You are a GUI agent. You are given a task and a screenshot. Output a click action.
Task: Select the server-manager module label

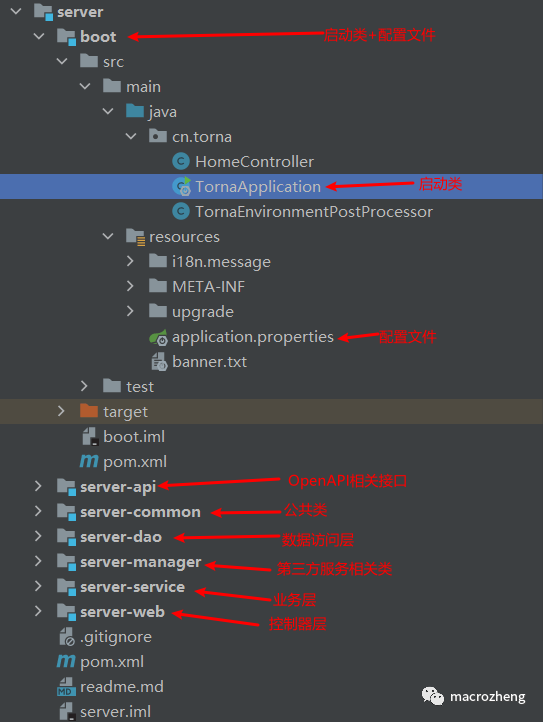tap(140, 562)
